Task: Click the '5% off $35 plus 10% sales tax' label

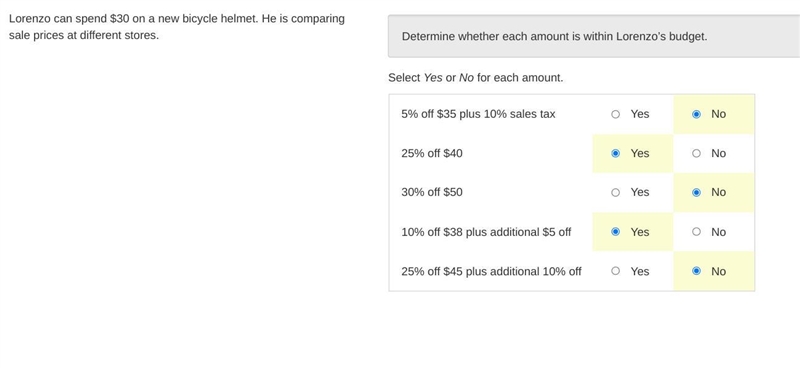Action: [478, 114]
